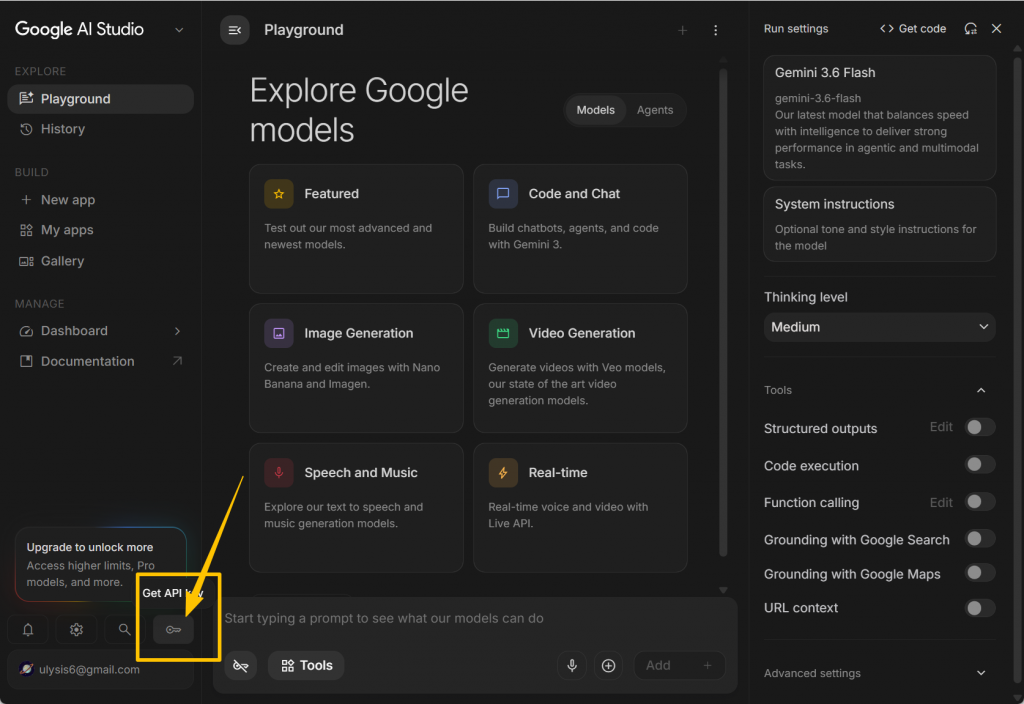This screenshot has width=1024, height=704.
Task: Click the Documentation external link arrow
Action: (x=177, y=361)
